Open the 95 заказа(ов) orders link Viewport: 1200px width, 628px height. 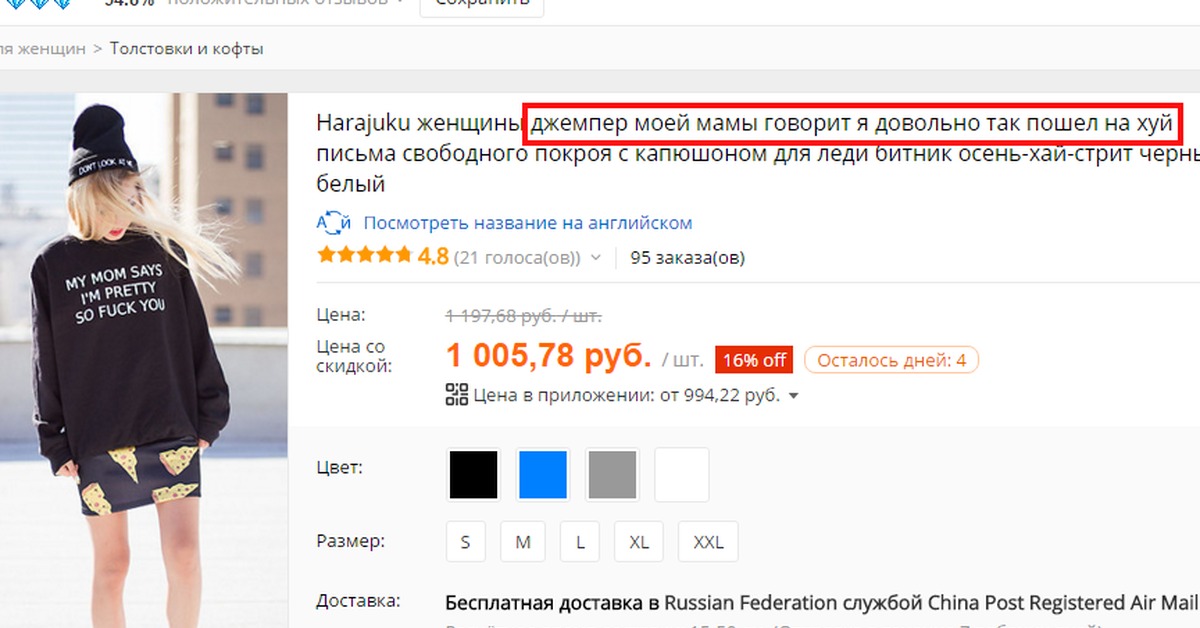click(687, 257)
